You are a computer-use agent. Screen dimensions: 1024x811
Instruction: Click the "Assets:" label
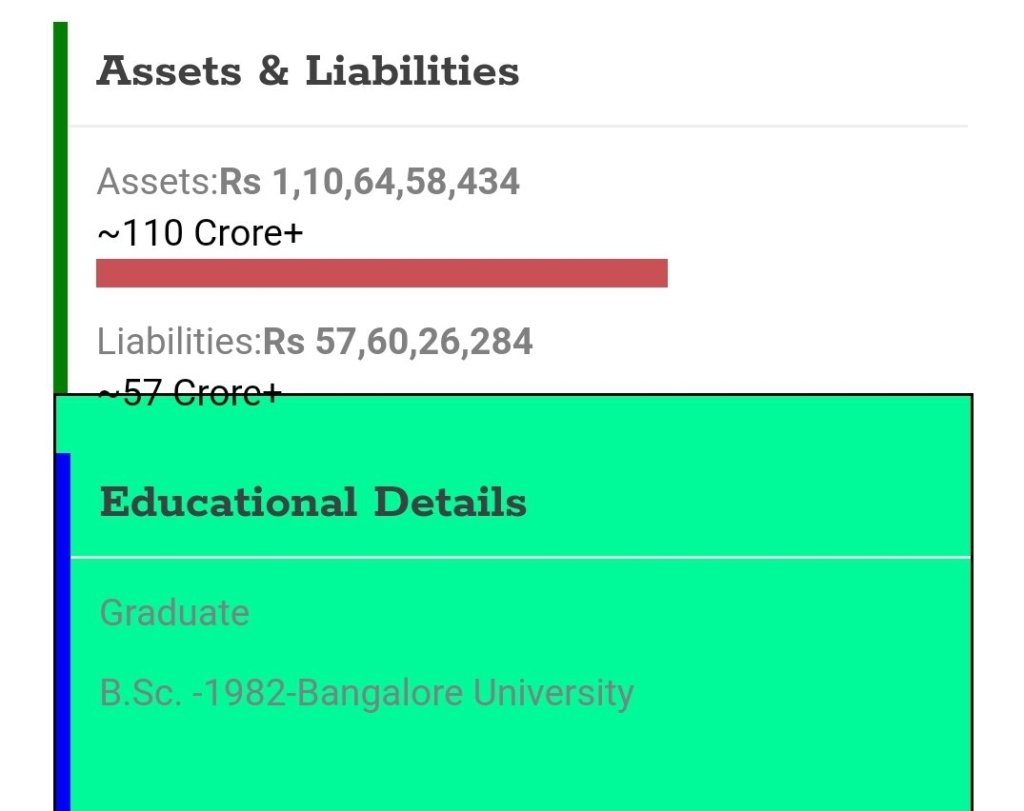(x=157, y=182)
